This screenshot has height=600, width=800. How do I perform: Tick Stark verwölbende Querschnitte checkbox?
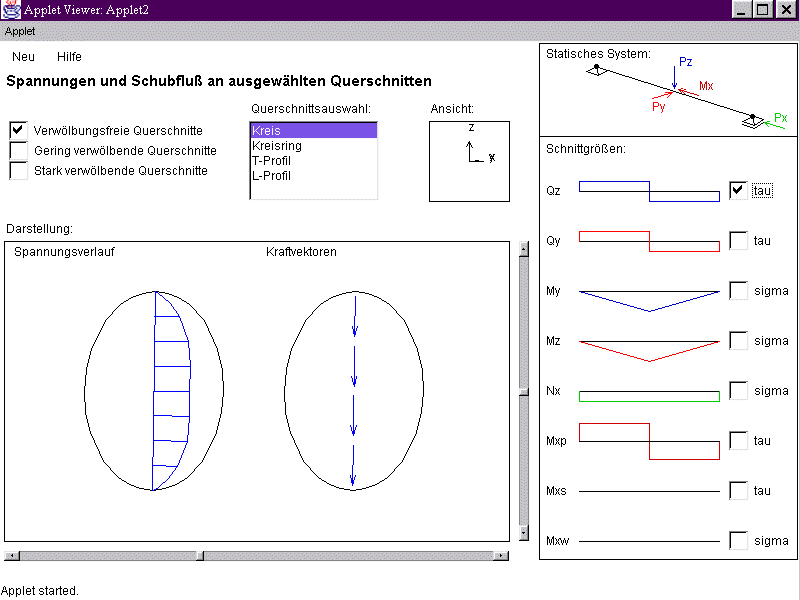pos(19,170)
